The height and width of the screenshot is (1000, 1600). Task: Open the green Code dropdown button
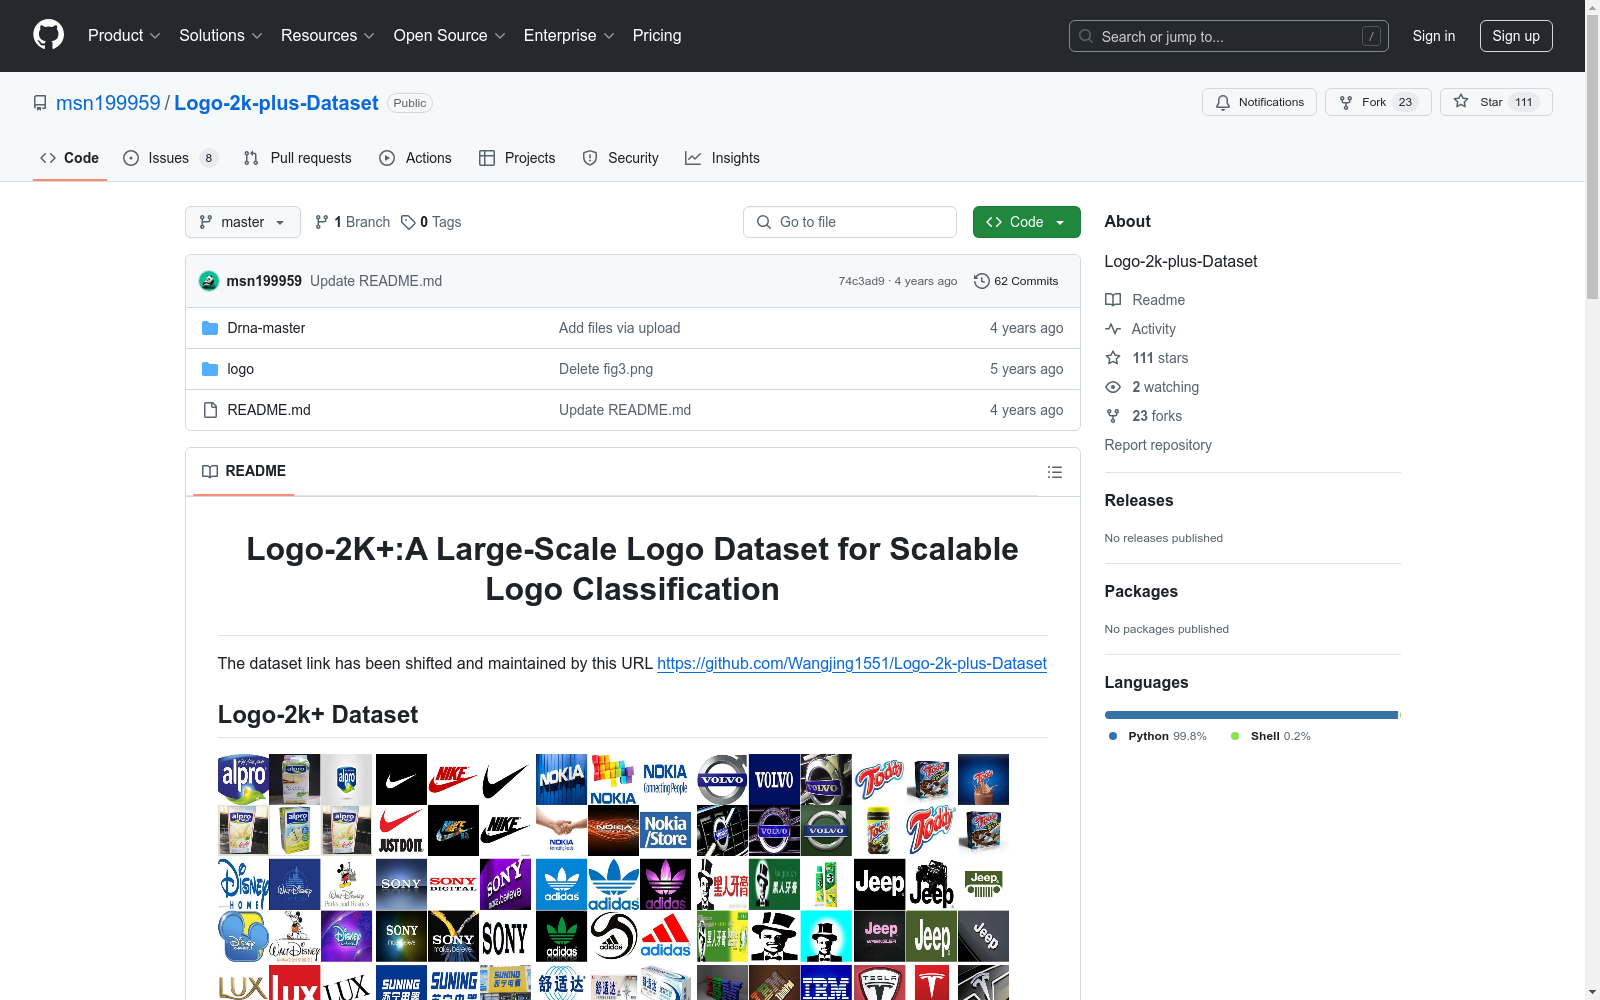point(1026,222)
